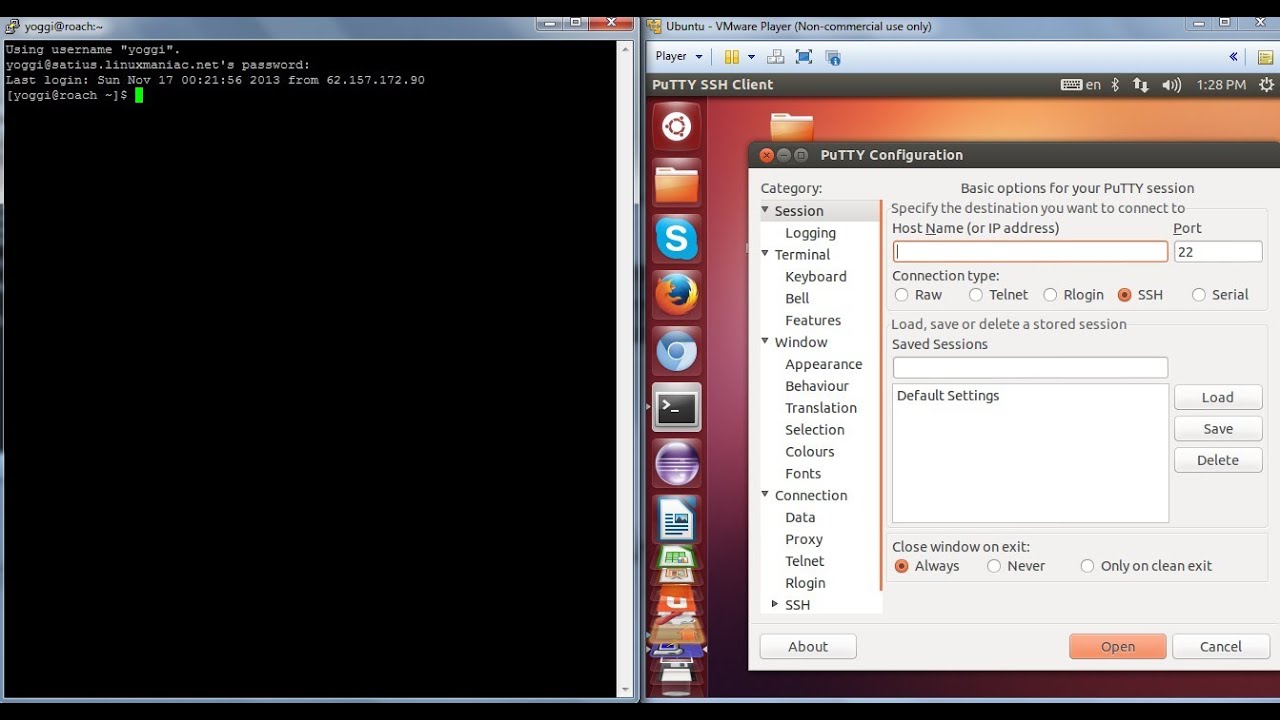The image size is (1280, 720).
Task: Click the Port field showing 22
Action: (1218, 252)
